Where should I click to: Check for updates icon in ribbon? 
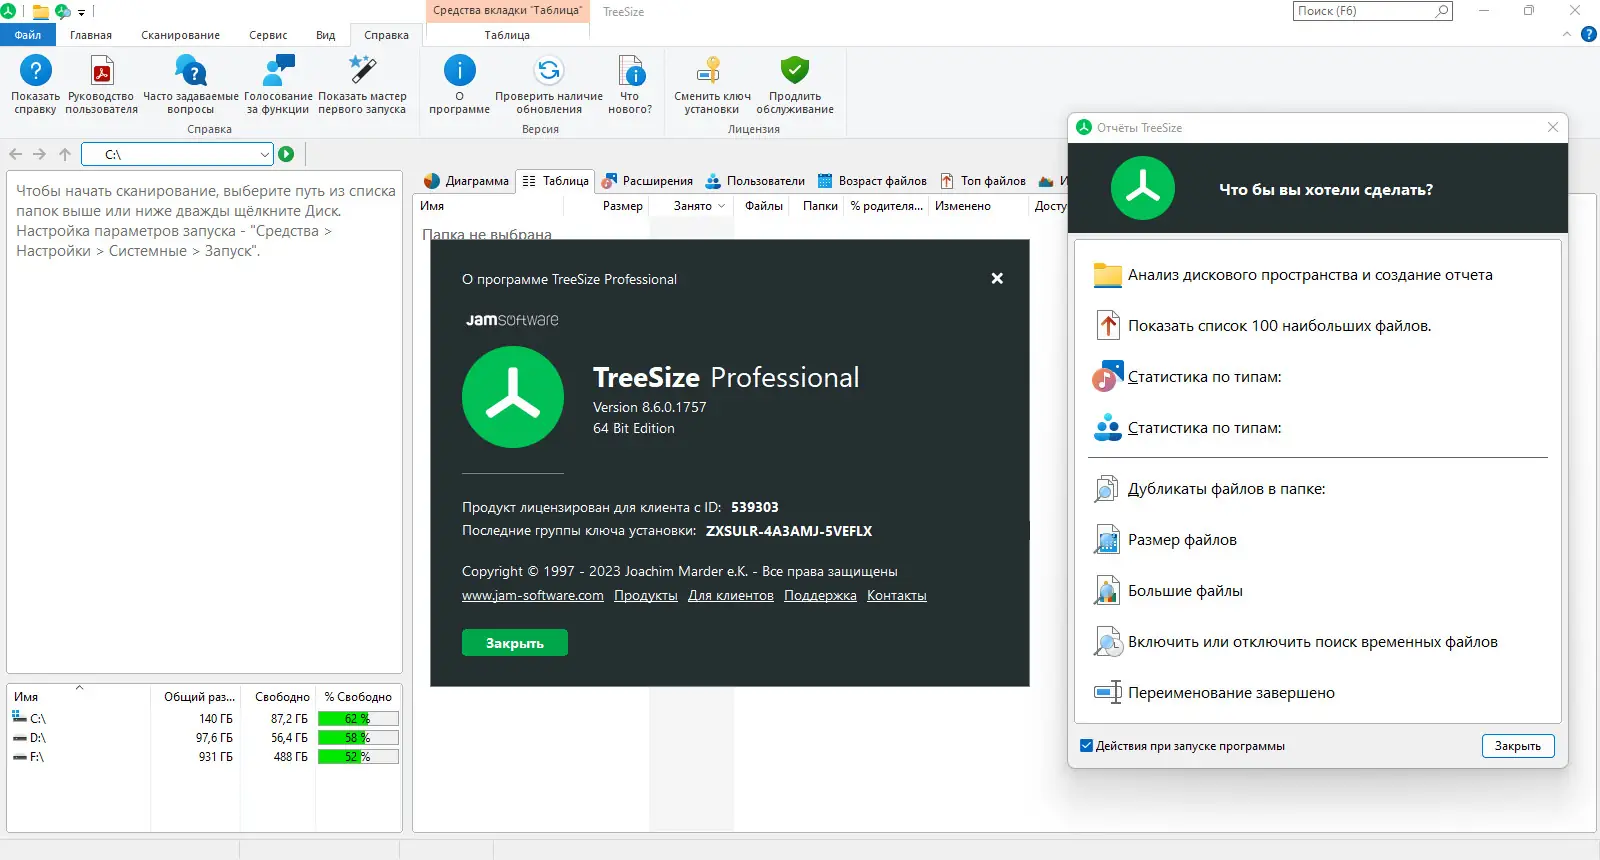click(549, 71)
